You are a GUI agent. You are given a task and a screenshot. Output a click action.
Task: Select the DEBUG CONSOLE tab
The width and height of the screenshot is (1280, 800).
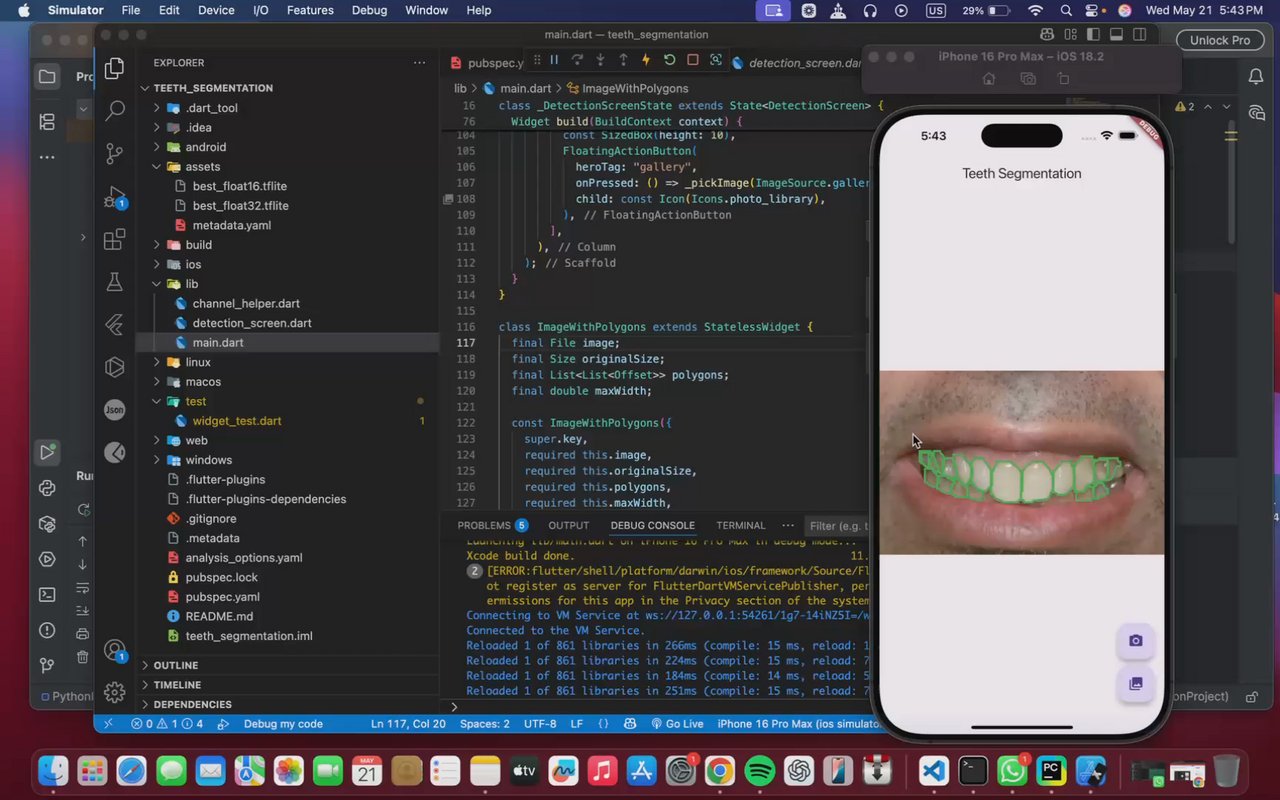coord(652,525)
